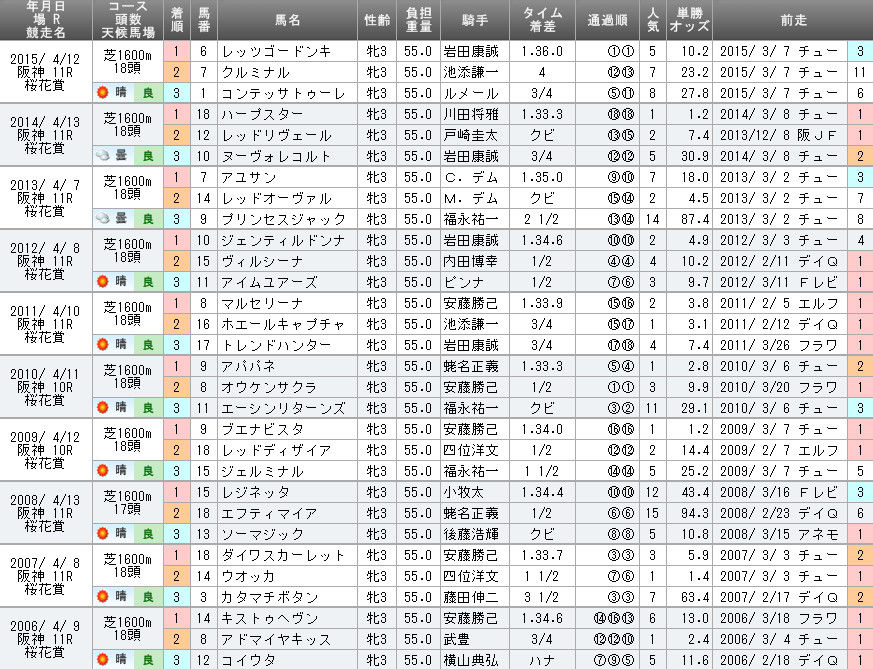
Task: Select horse name キストゥヘヴン
Action: click(x=269, y=618)
